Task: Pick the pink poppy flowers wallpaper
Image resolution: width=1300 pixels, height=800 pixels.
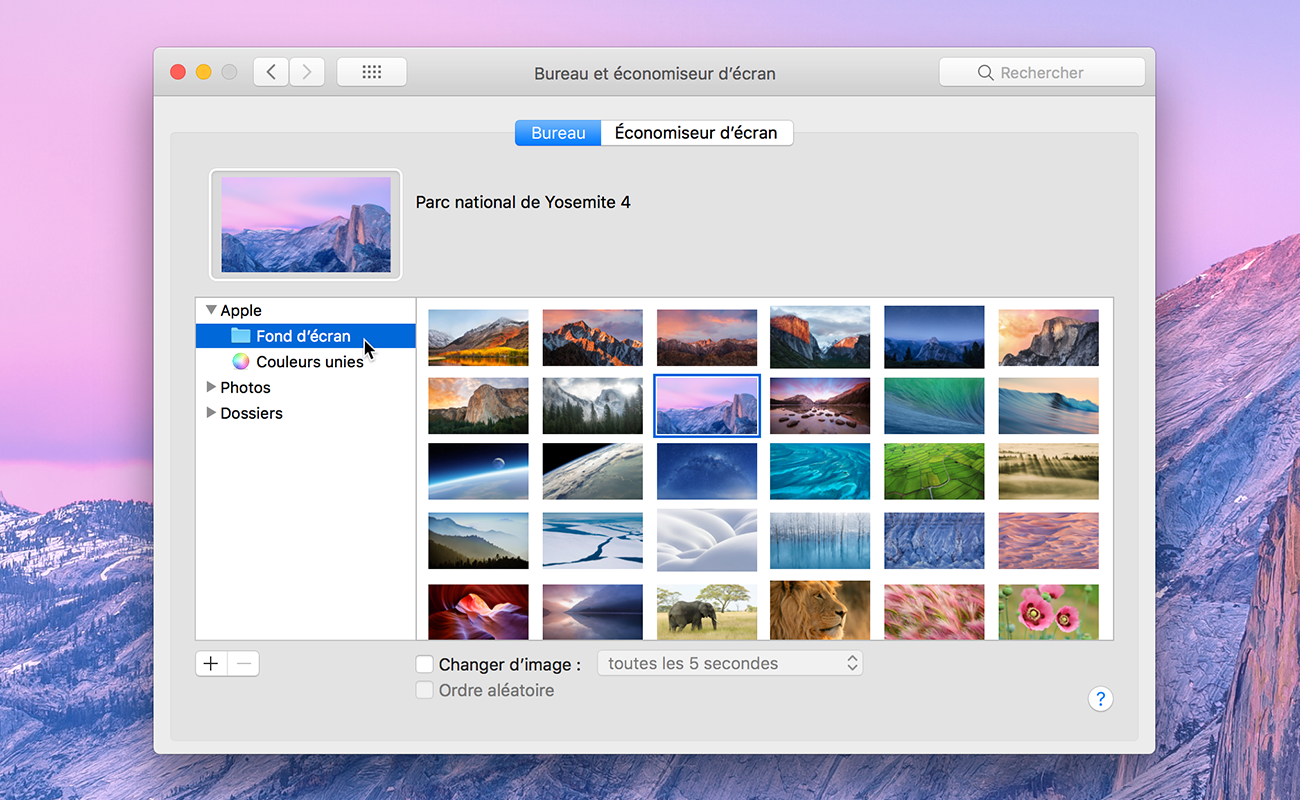Action: pyautogui.click(x=1048, y=611)
